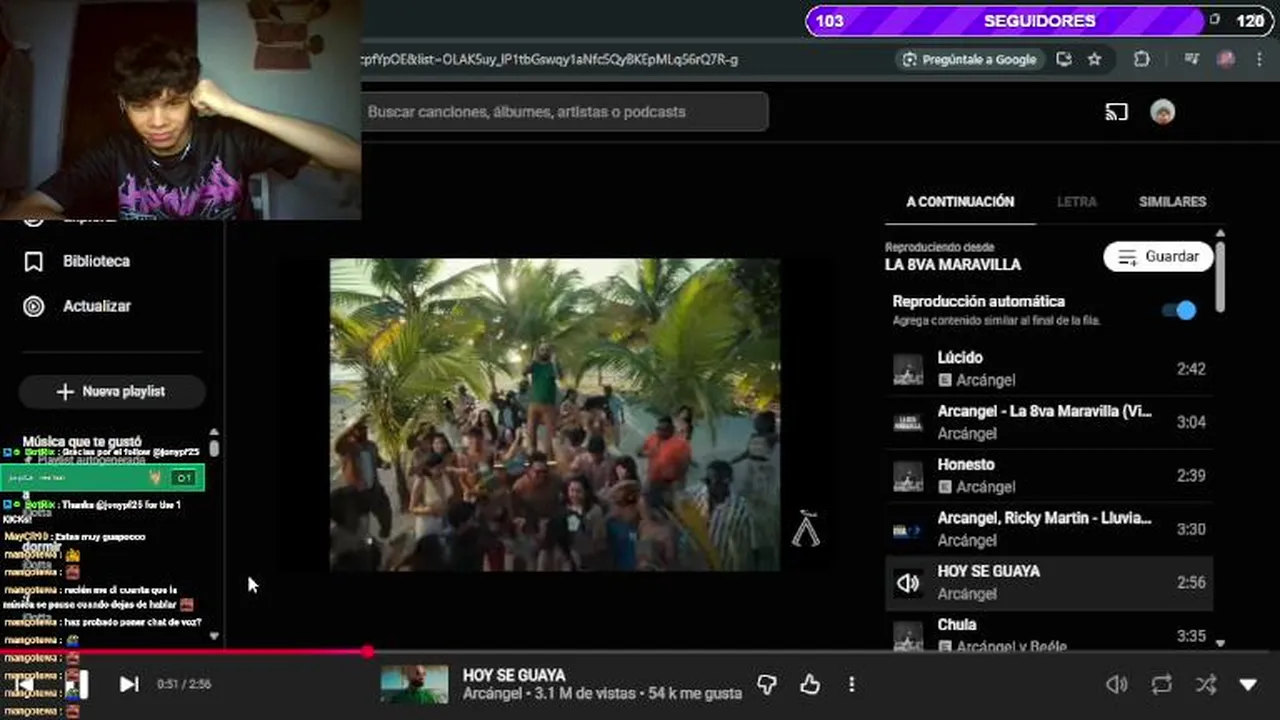Open the Chrome three-dot menu
Image resolution: width=1280 pixels, height=720 pixels.
(x=1258, y=59)
